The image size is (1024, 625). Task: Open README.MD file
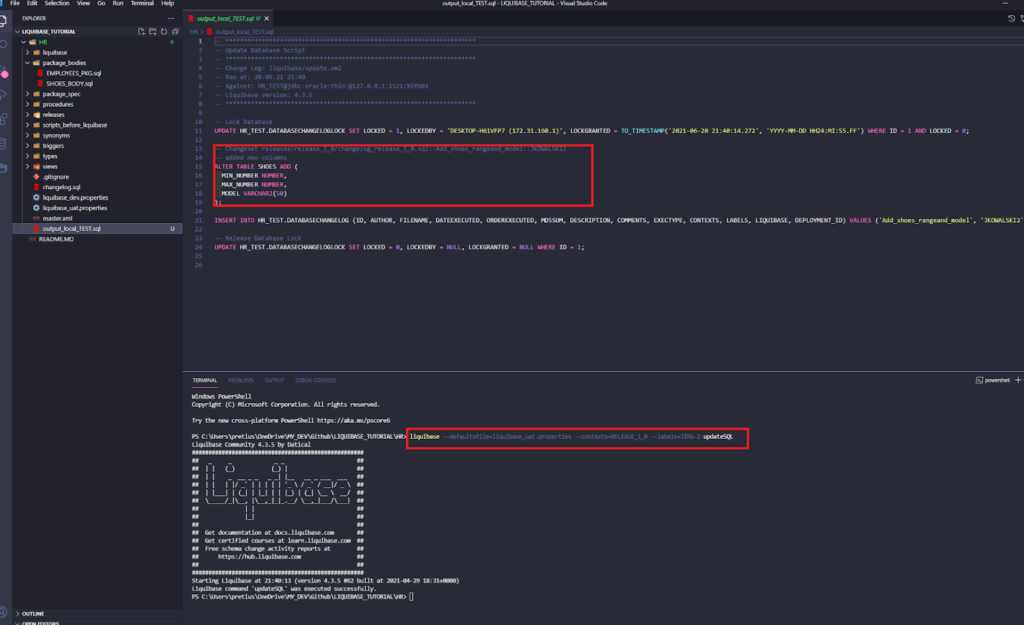point(97,239)
